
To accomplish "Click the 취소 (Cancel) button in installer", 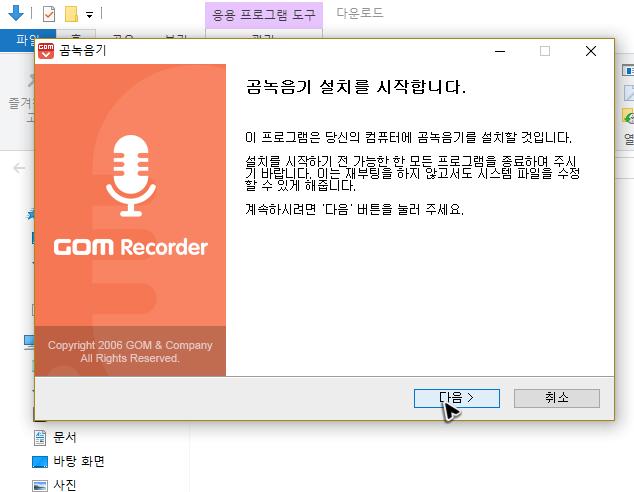I will [x=556, y=398].
